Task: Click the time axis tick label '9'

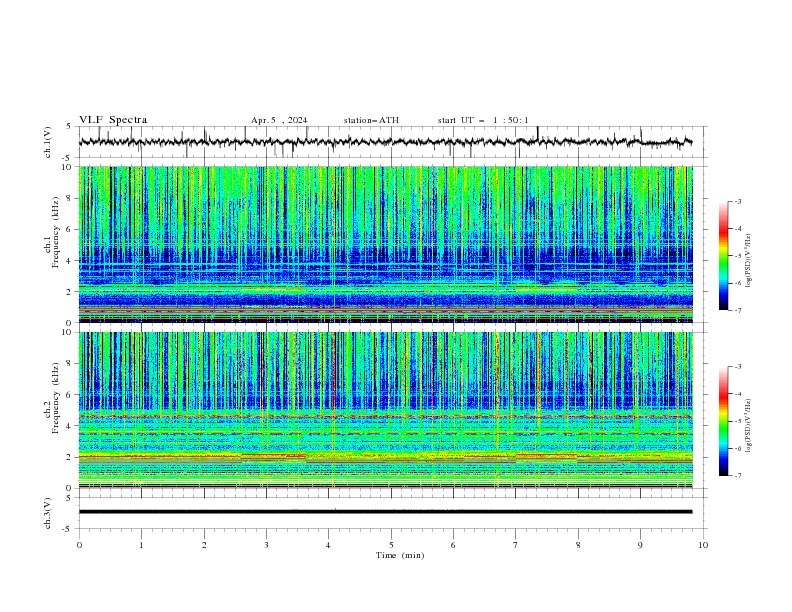Action: tap(640, 545)
